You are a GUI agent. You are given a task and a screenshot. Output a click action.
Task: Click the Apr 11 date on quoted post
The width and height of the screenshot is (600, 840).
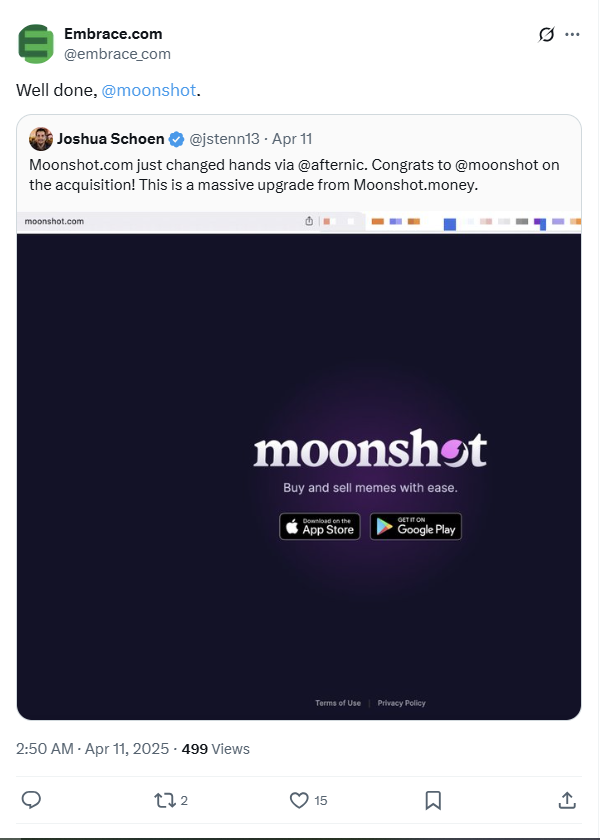click(x=292, y=139)
